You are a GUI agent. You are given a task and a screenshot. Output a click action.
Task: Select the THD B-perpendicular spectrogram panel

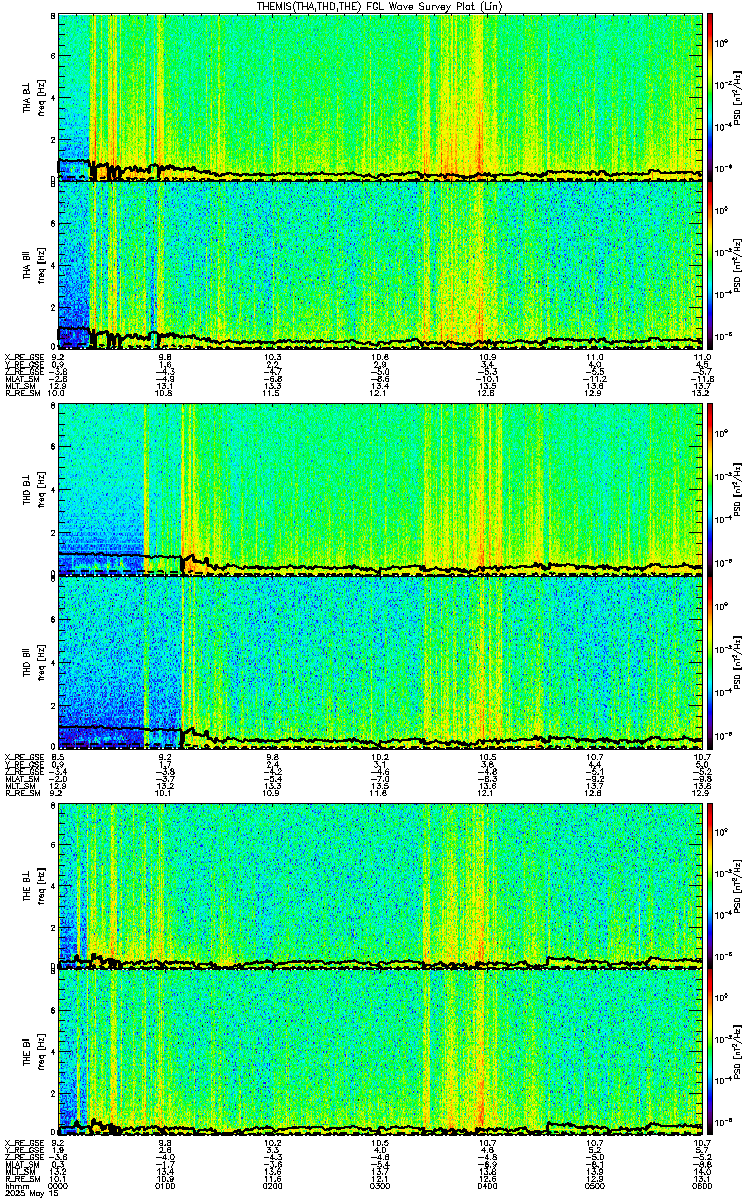pyautogui.click(x=381, y=490)
